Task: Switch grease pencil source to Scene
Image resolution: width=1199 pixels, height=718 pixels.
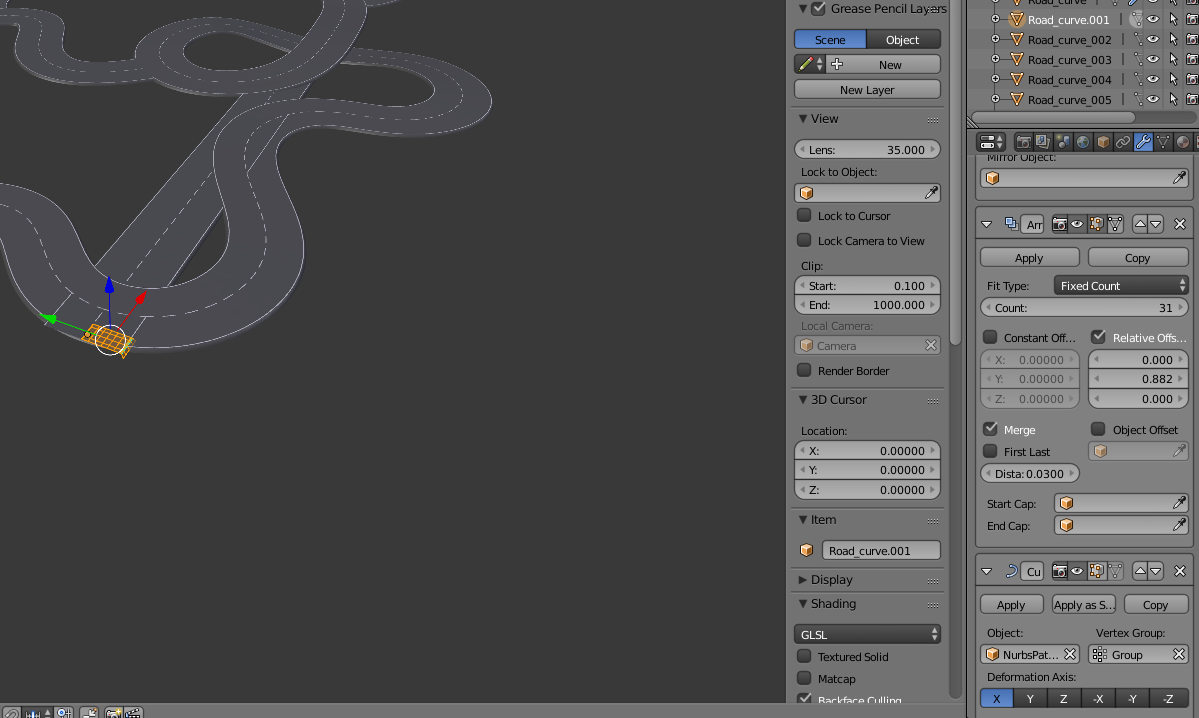Action: [830, 39]
